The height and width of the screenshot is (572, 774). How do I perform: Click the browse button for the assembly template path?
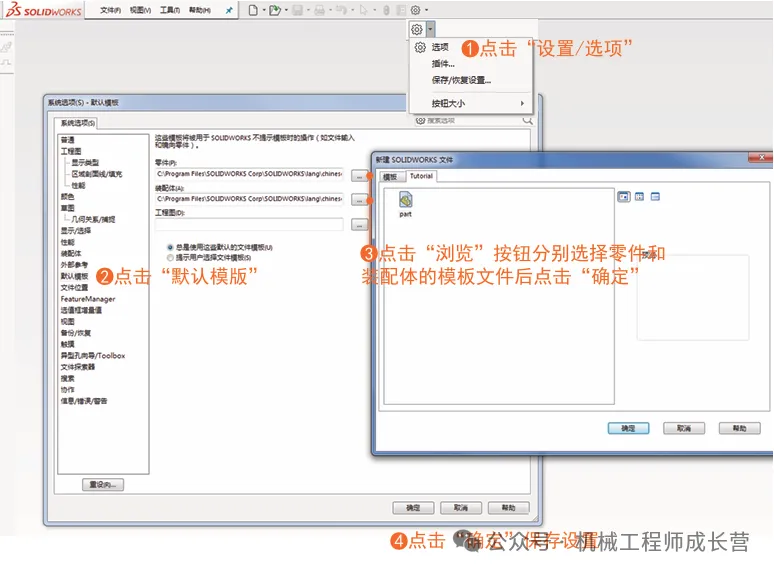[x=359, y=199]
